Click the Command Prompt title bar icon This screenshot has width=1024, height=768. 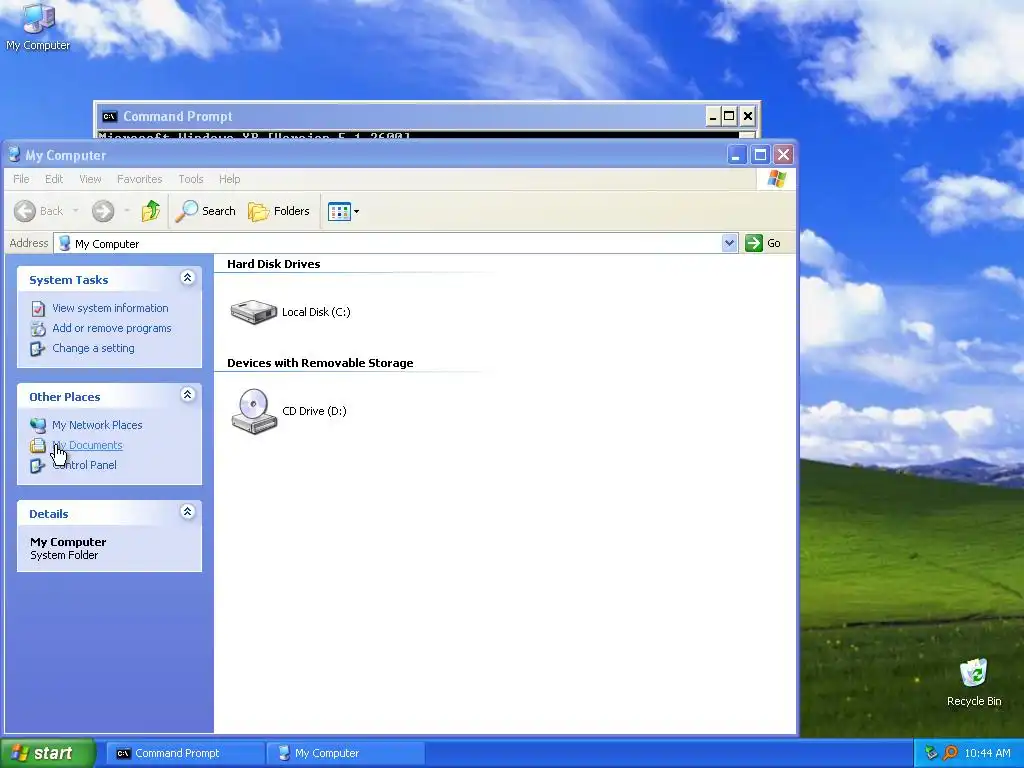tap(109, 116)
